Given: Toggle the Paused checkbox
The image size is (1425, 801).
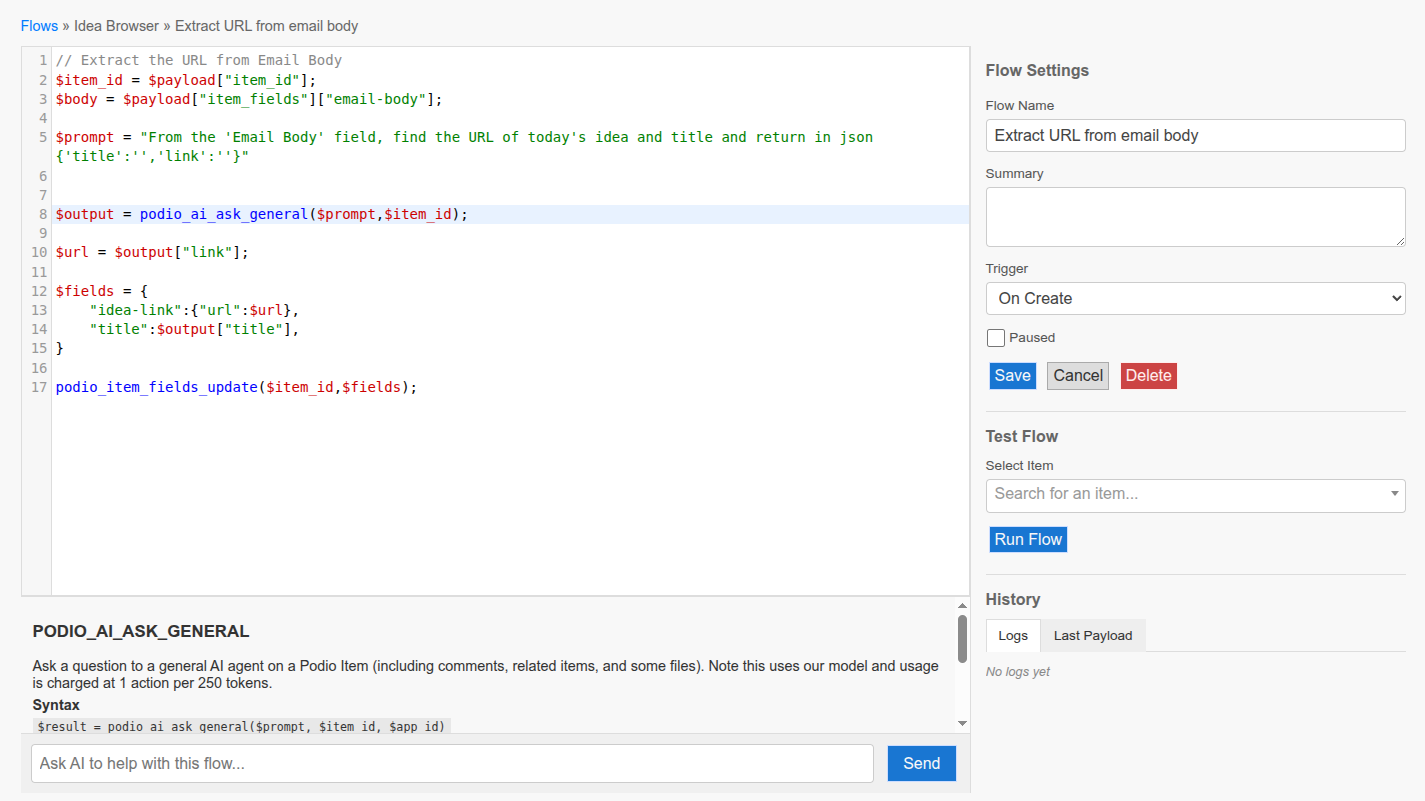Looking at the screenshot, I should click(x=996, y=338).
